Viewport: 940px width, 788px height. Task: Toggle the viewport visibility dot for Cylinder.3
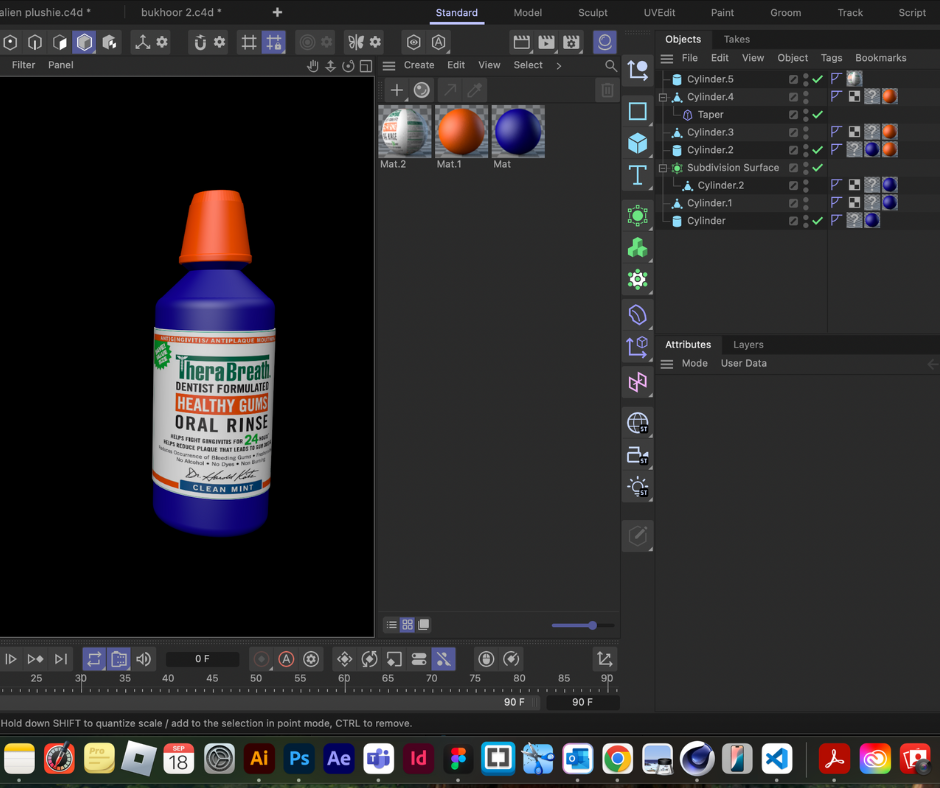[806, 128]
